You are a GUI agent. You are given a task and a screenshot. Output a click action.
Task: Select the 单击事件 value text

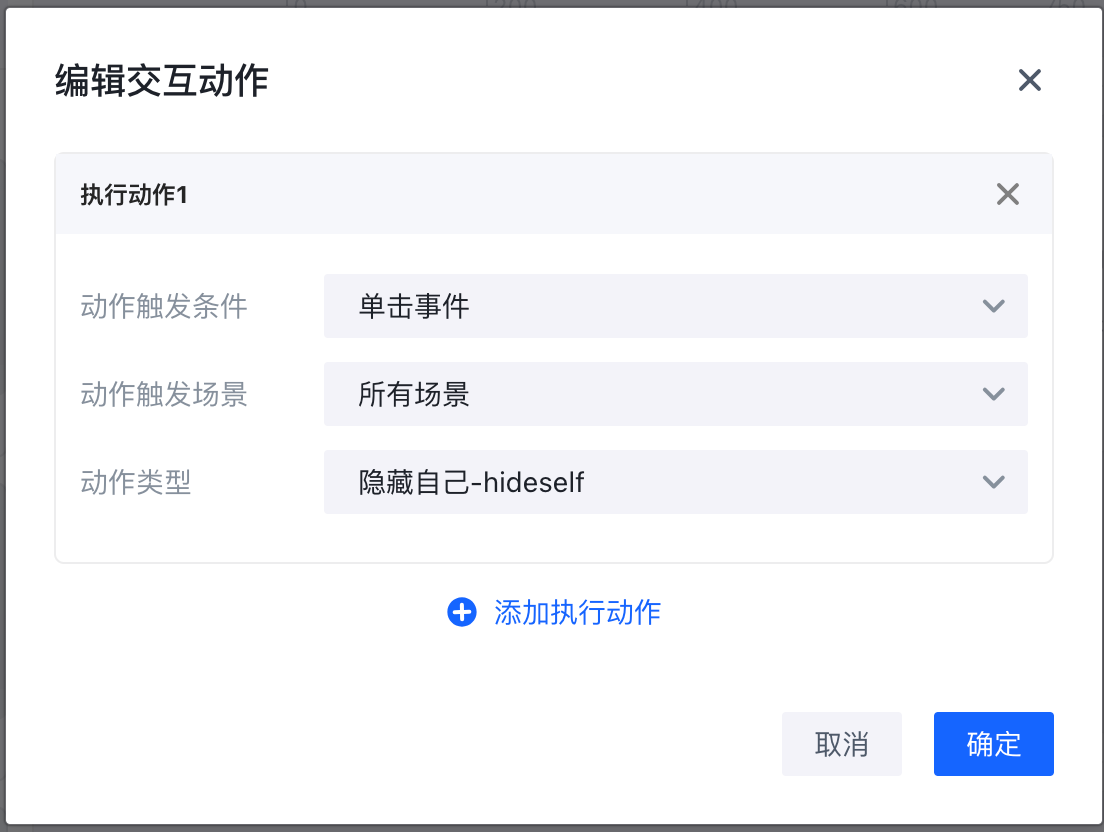tap(414, 306)
